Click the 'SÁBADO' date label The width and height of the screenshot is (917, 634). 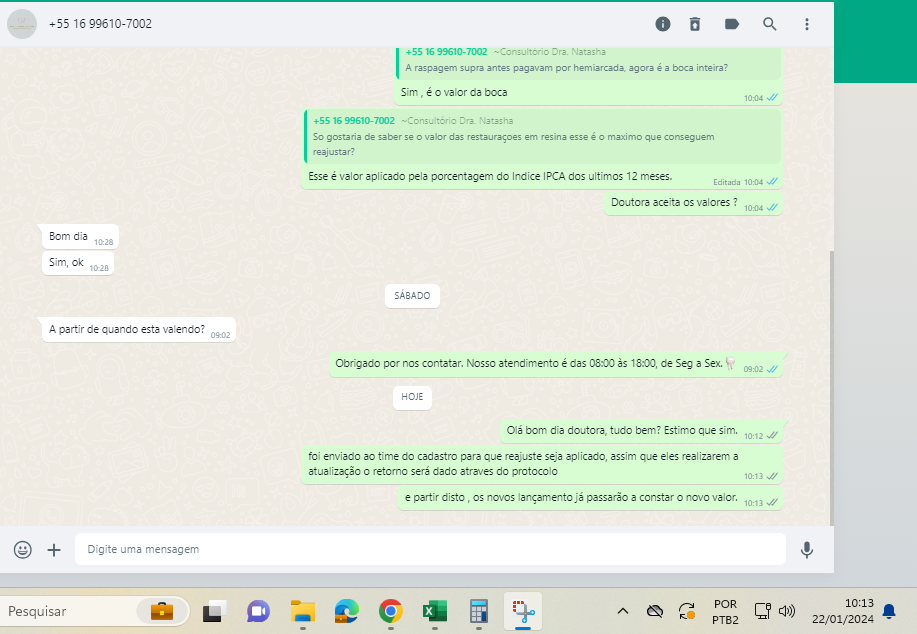point(412,296)
